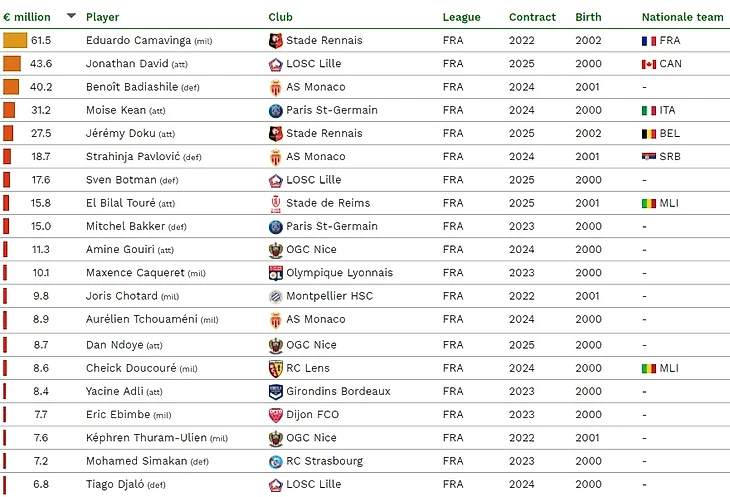This screenshot has width=730, height=497.
Task: Open the Girondins Bordeaux club link
Action: tap(338, 391)
